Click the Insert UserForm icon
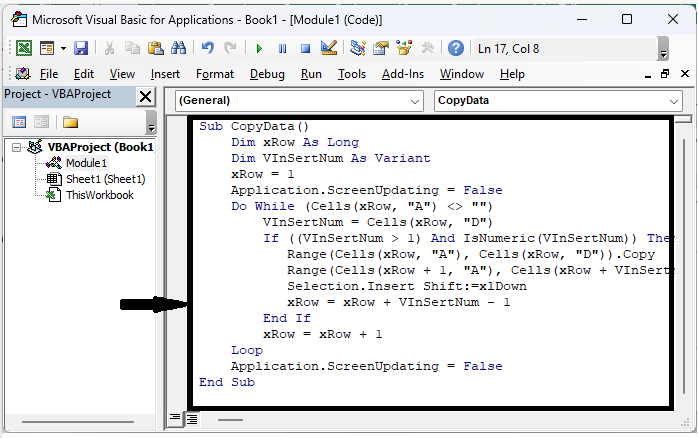The image size is (698, 438). point(47,48)
